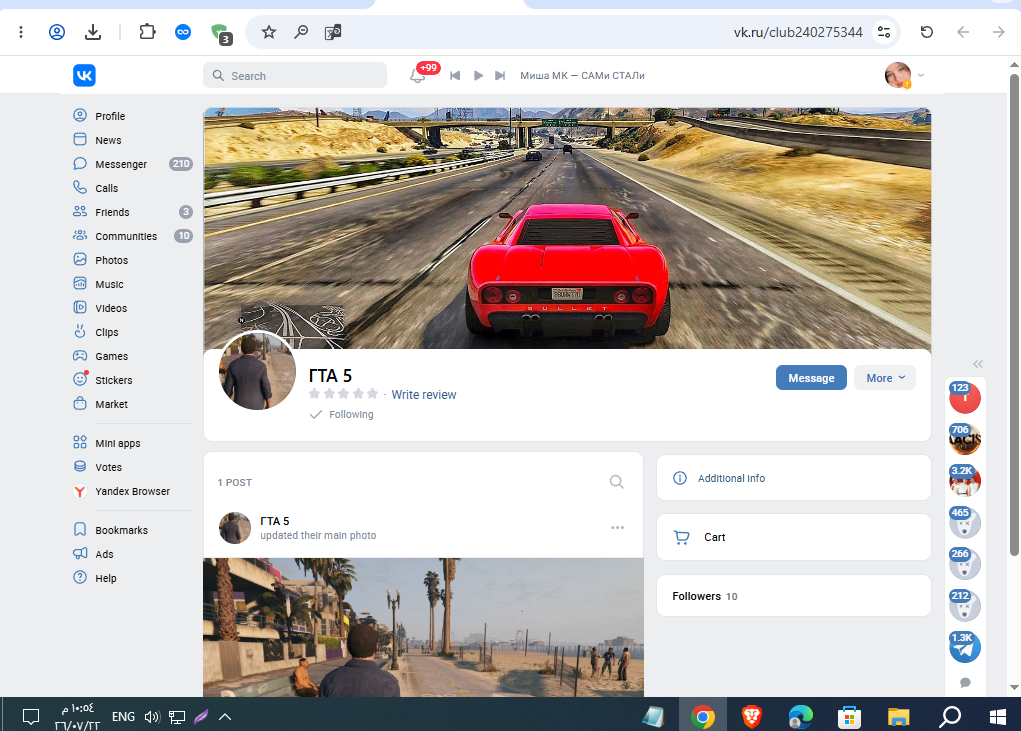Viewport: 1021px width, 731px height.
Task: Click the Videos sidebar icon
Action: pos(80,308)
